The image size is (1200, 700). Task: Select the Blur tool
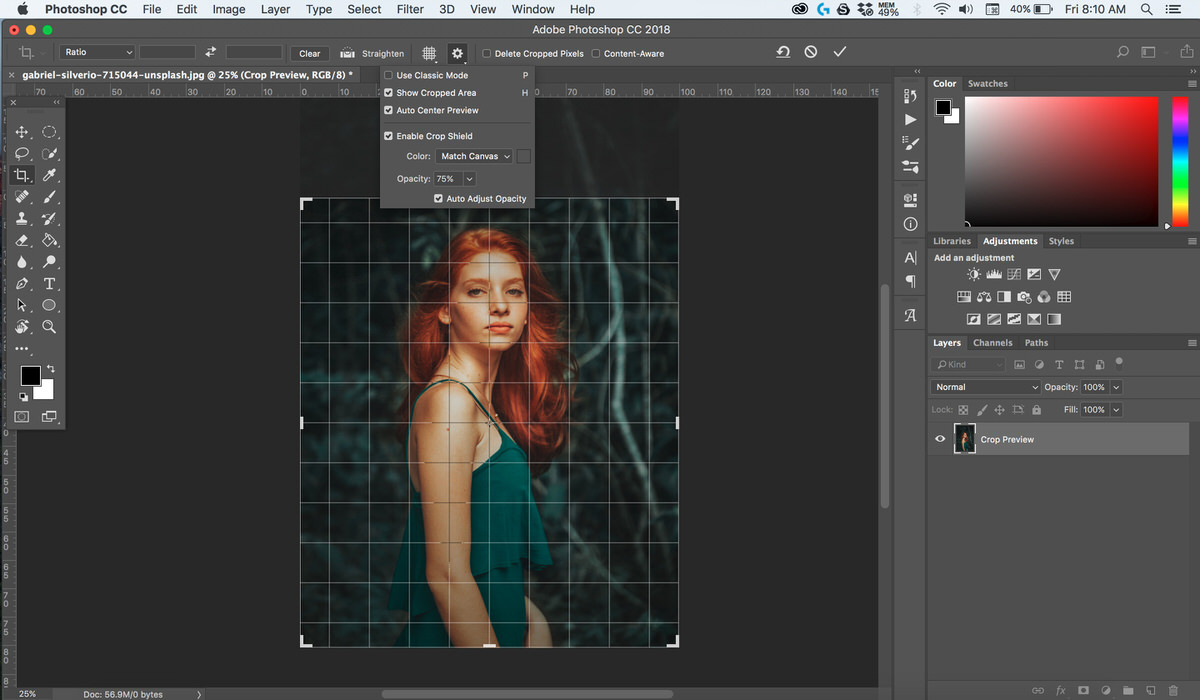pyautogui.click(x=22, y=262)
